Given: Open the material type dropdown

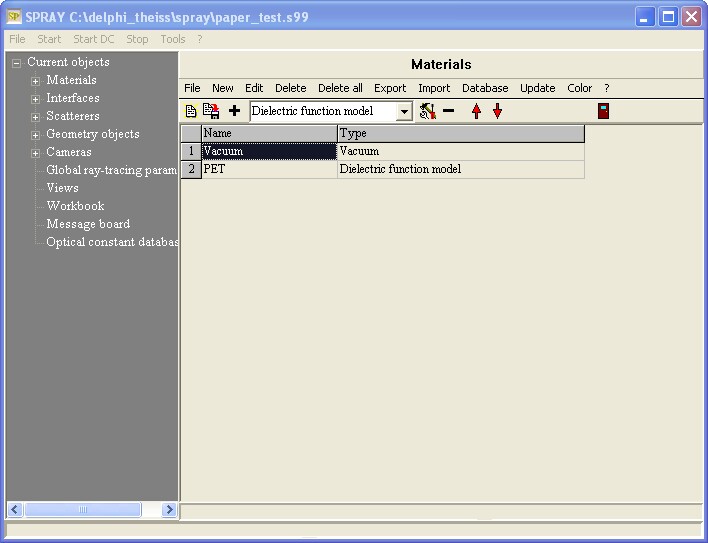Looking at the screenshot, I should pos(404,112).
